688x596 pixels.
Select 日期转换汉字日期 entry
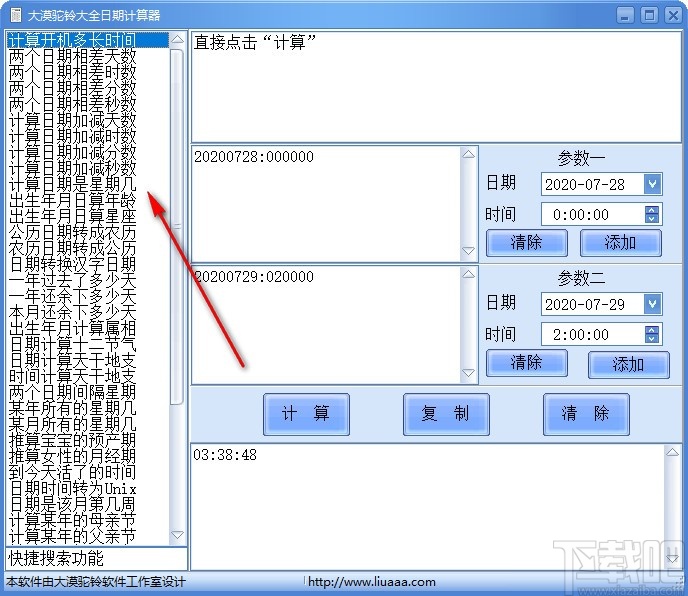88,265
